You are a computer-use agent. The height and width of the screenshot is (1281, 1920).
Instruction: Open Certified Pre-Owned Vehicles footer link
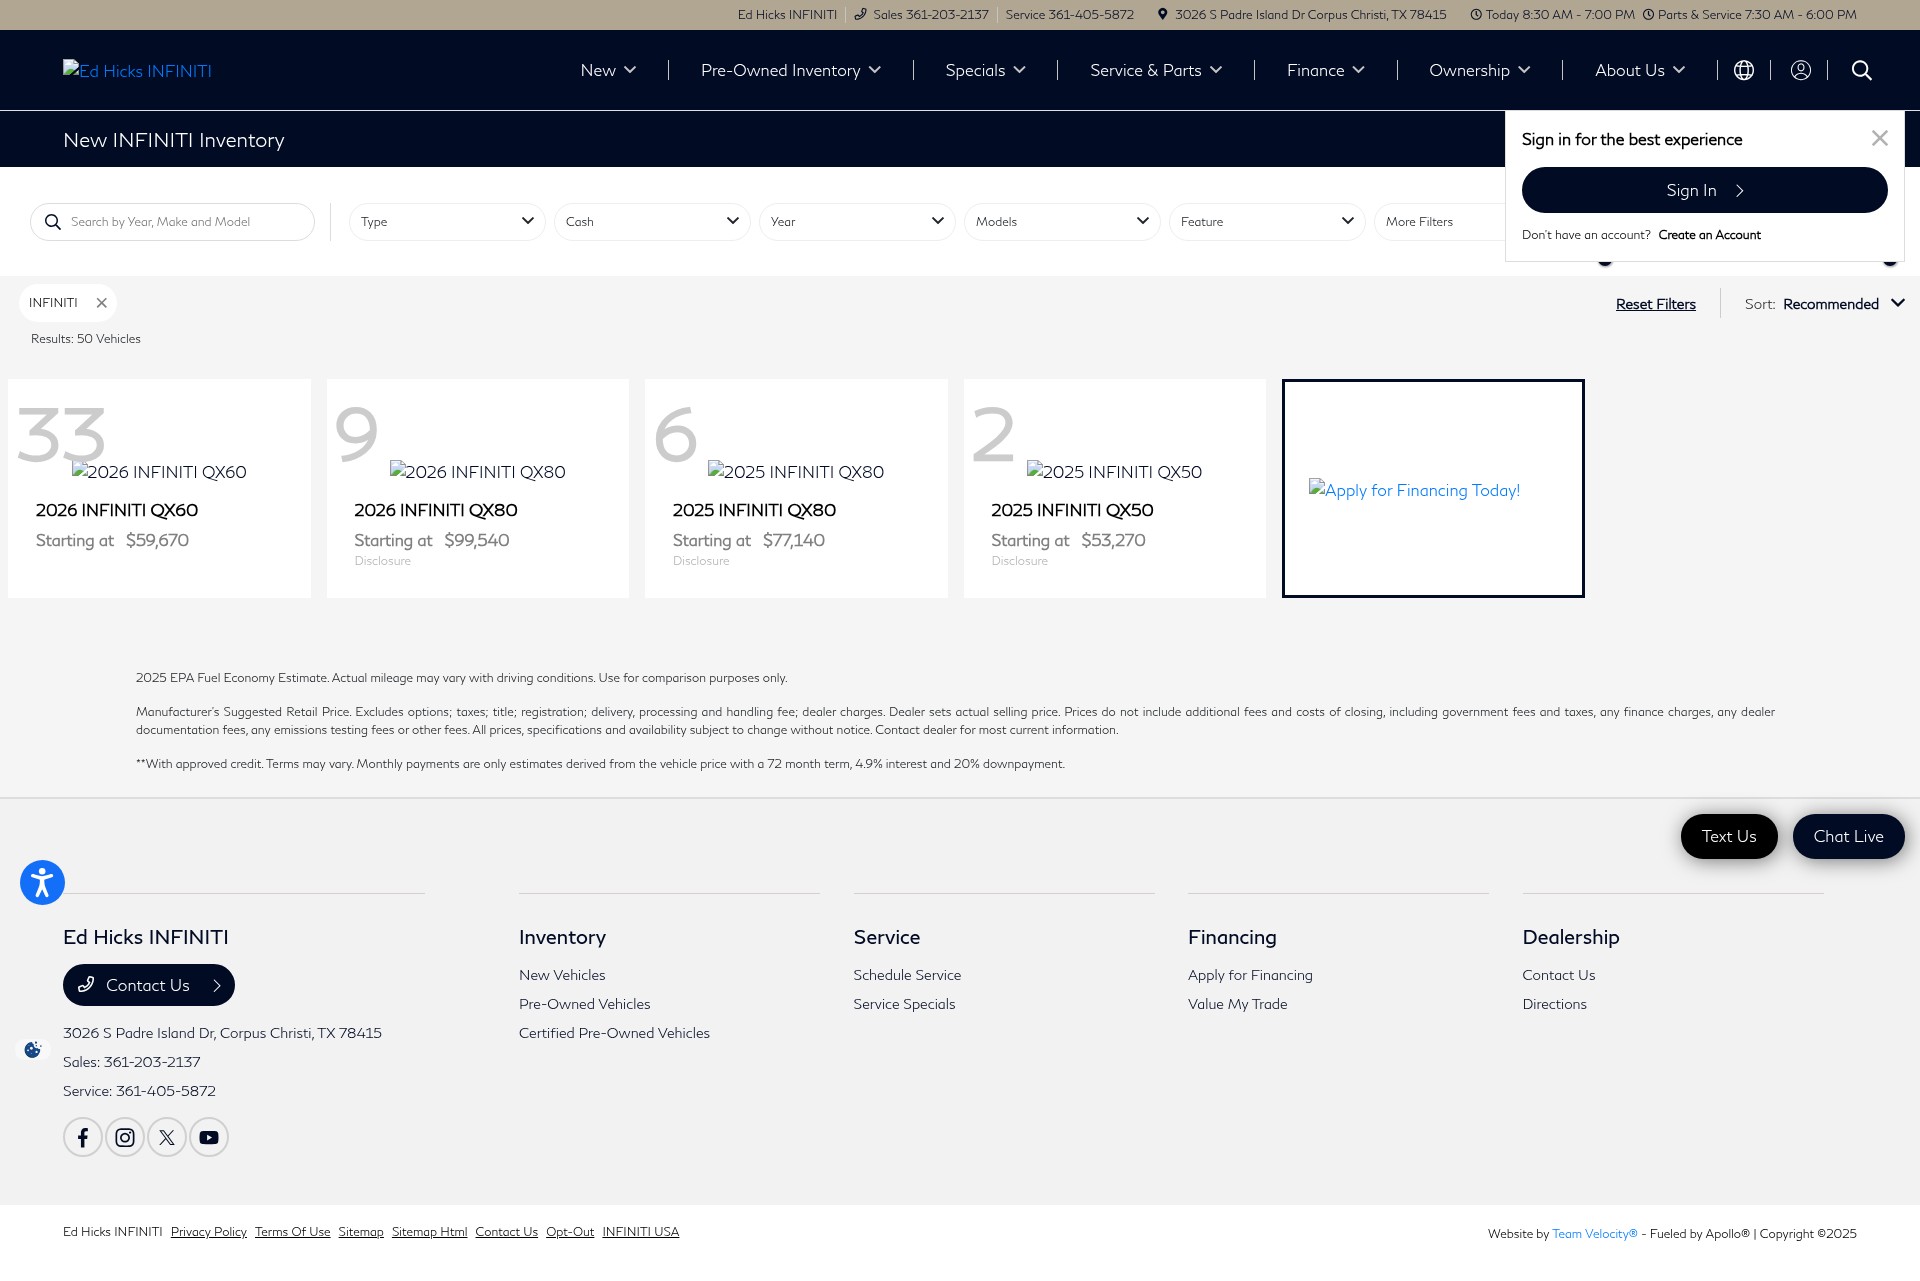614,1033
